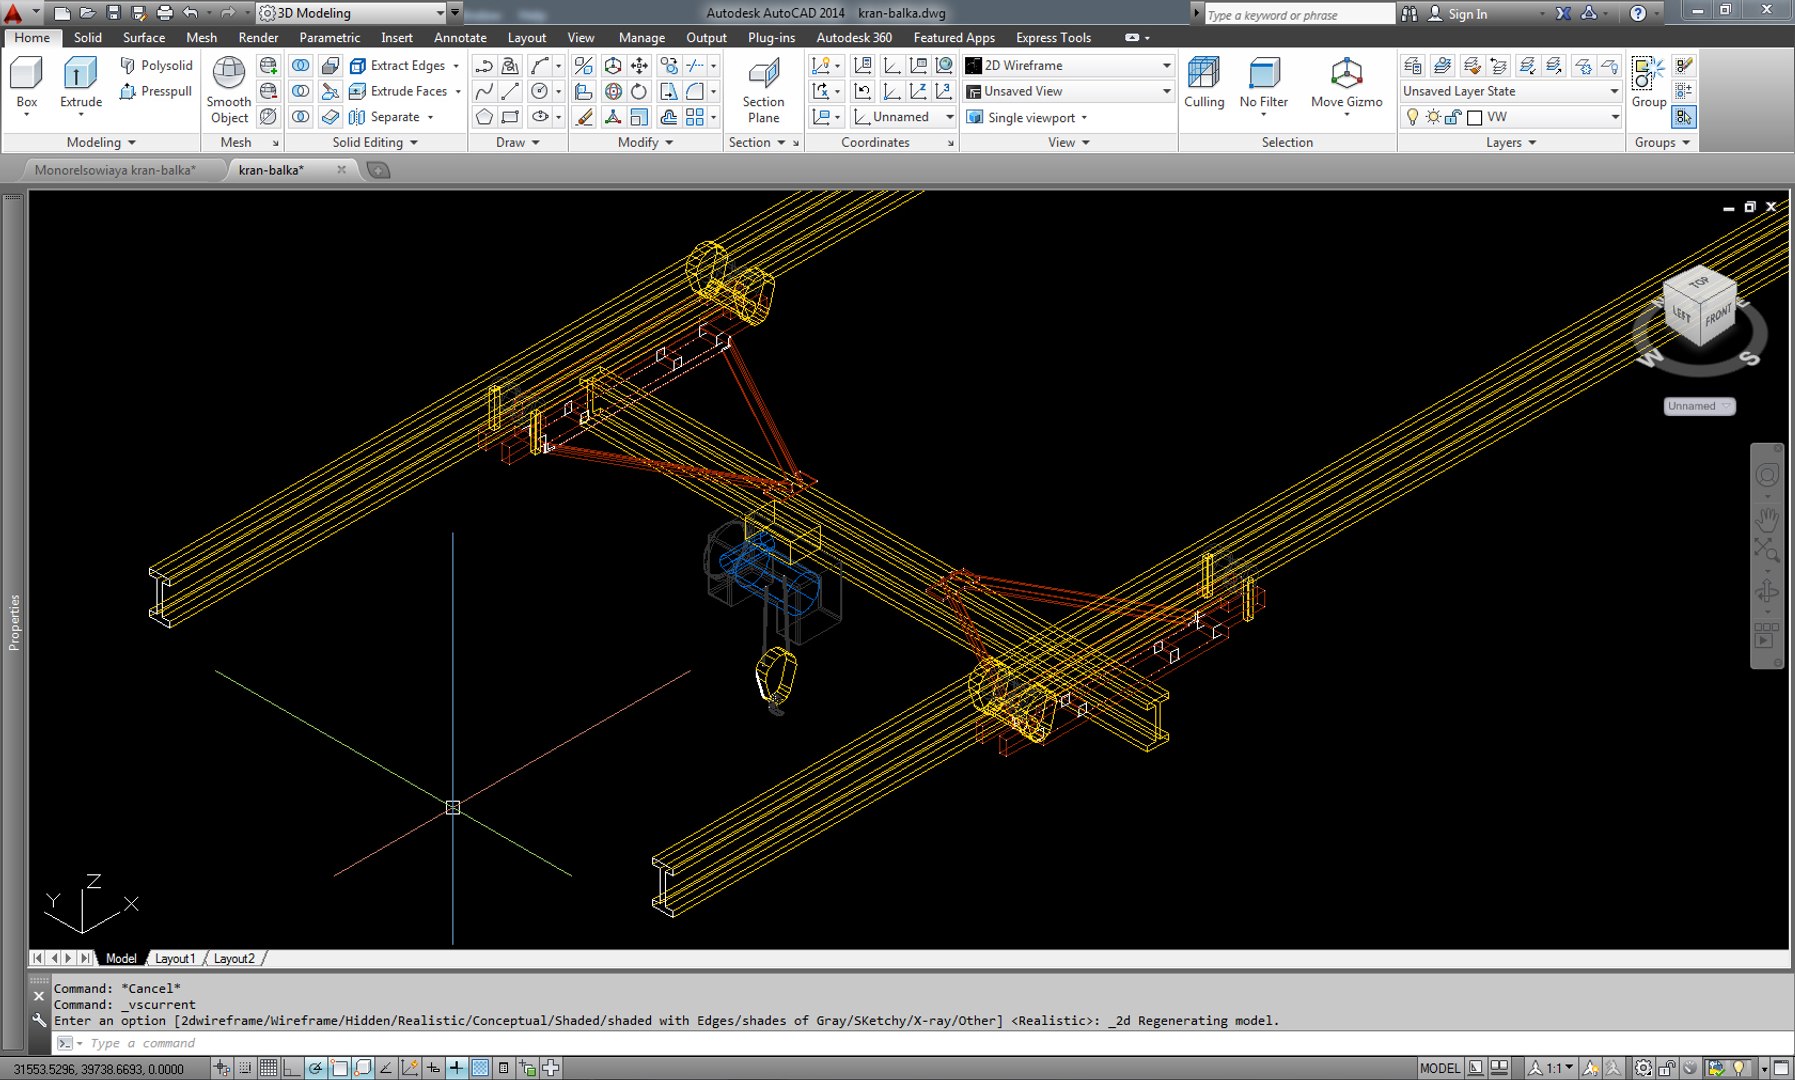Open the 3D Modeling workspace dropdown

tap(352, 13)
